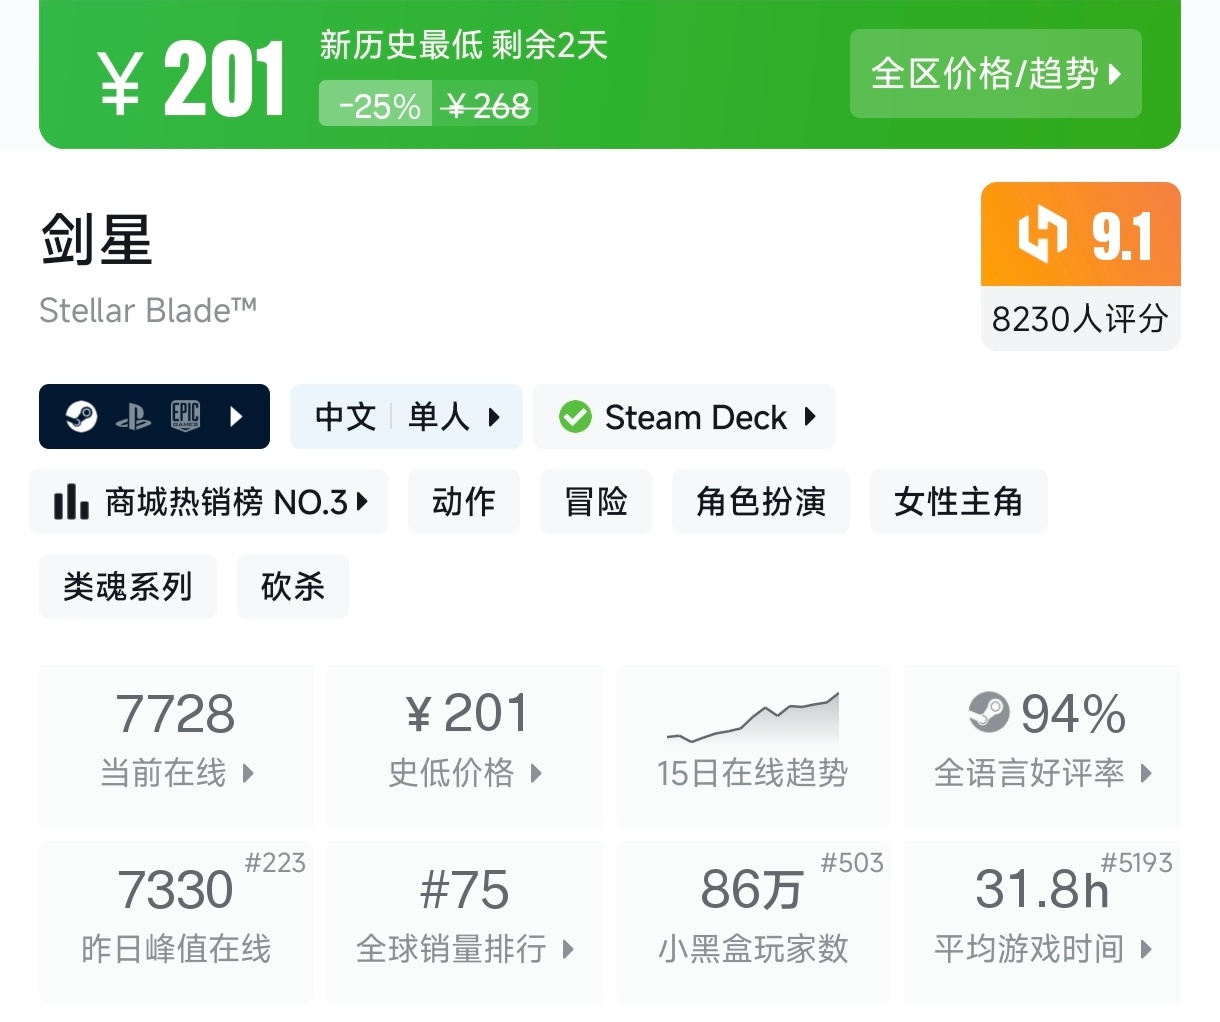Select the 动作 genre tag
1220x1022 pixels.
click(463, 501)
